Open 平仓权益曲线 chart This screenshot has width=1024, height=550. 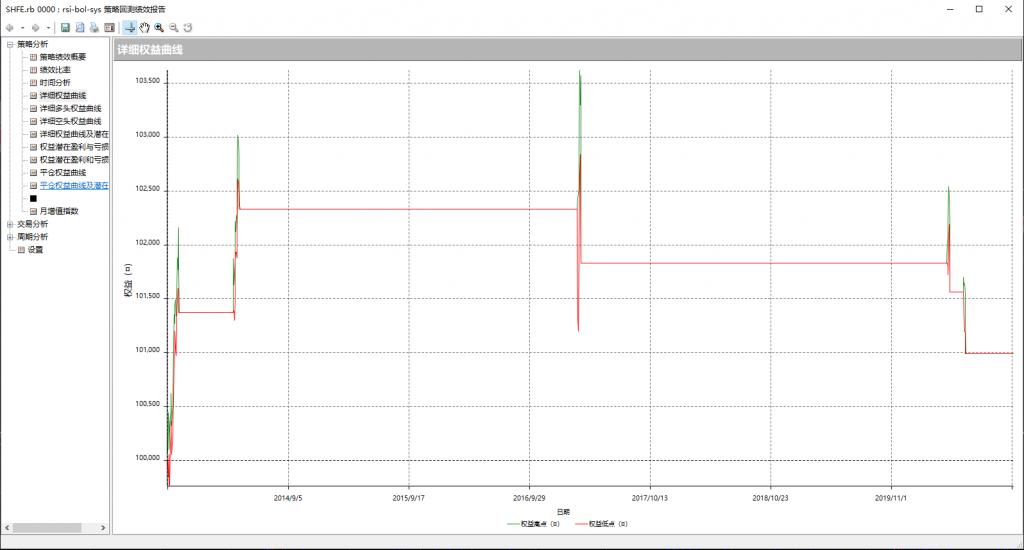[x=63, y=172]
